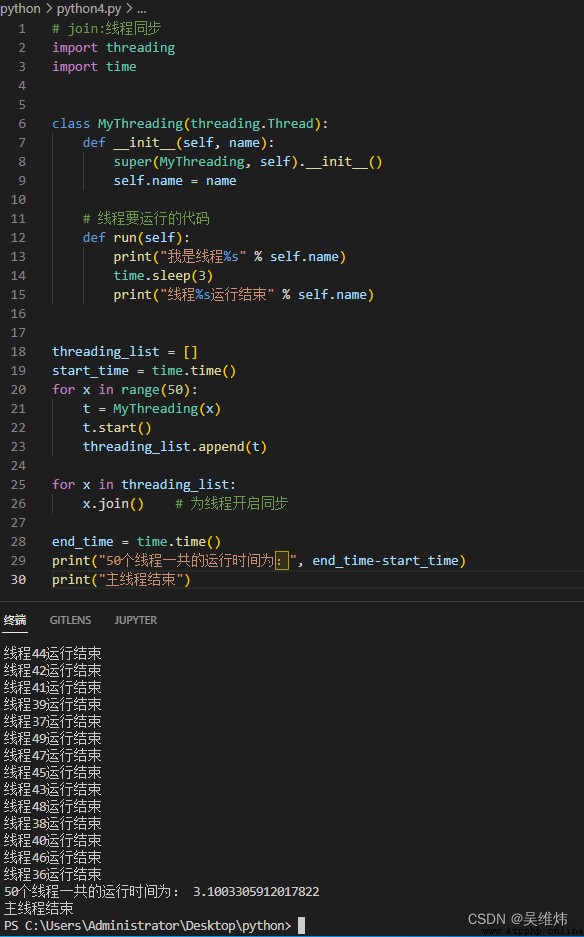Click the x.join() call
The width and height of the screenshot is (584, 937).
pos(114,504)
